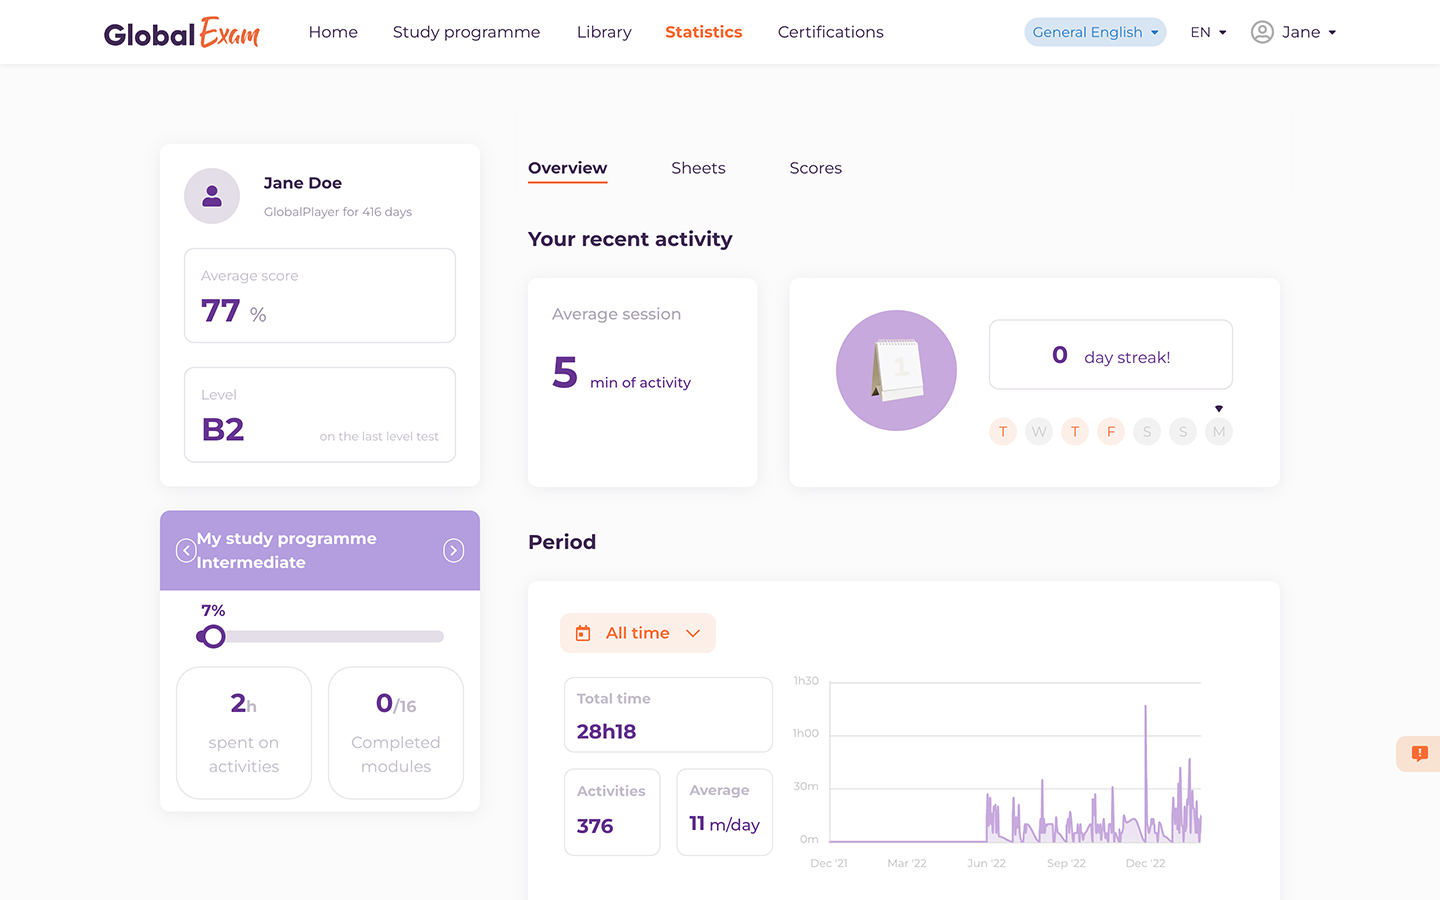Click the Completed modules card
The width and height of the screenshot is (1440, 900).
[x=396, y=733]
